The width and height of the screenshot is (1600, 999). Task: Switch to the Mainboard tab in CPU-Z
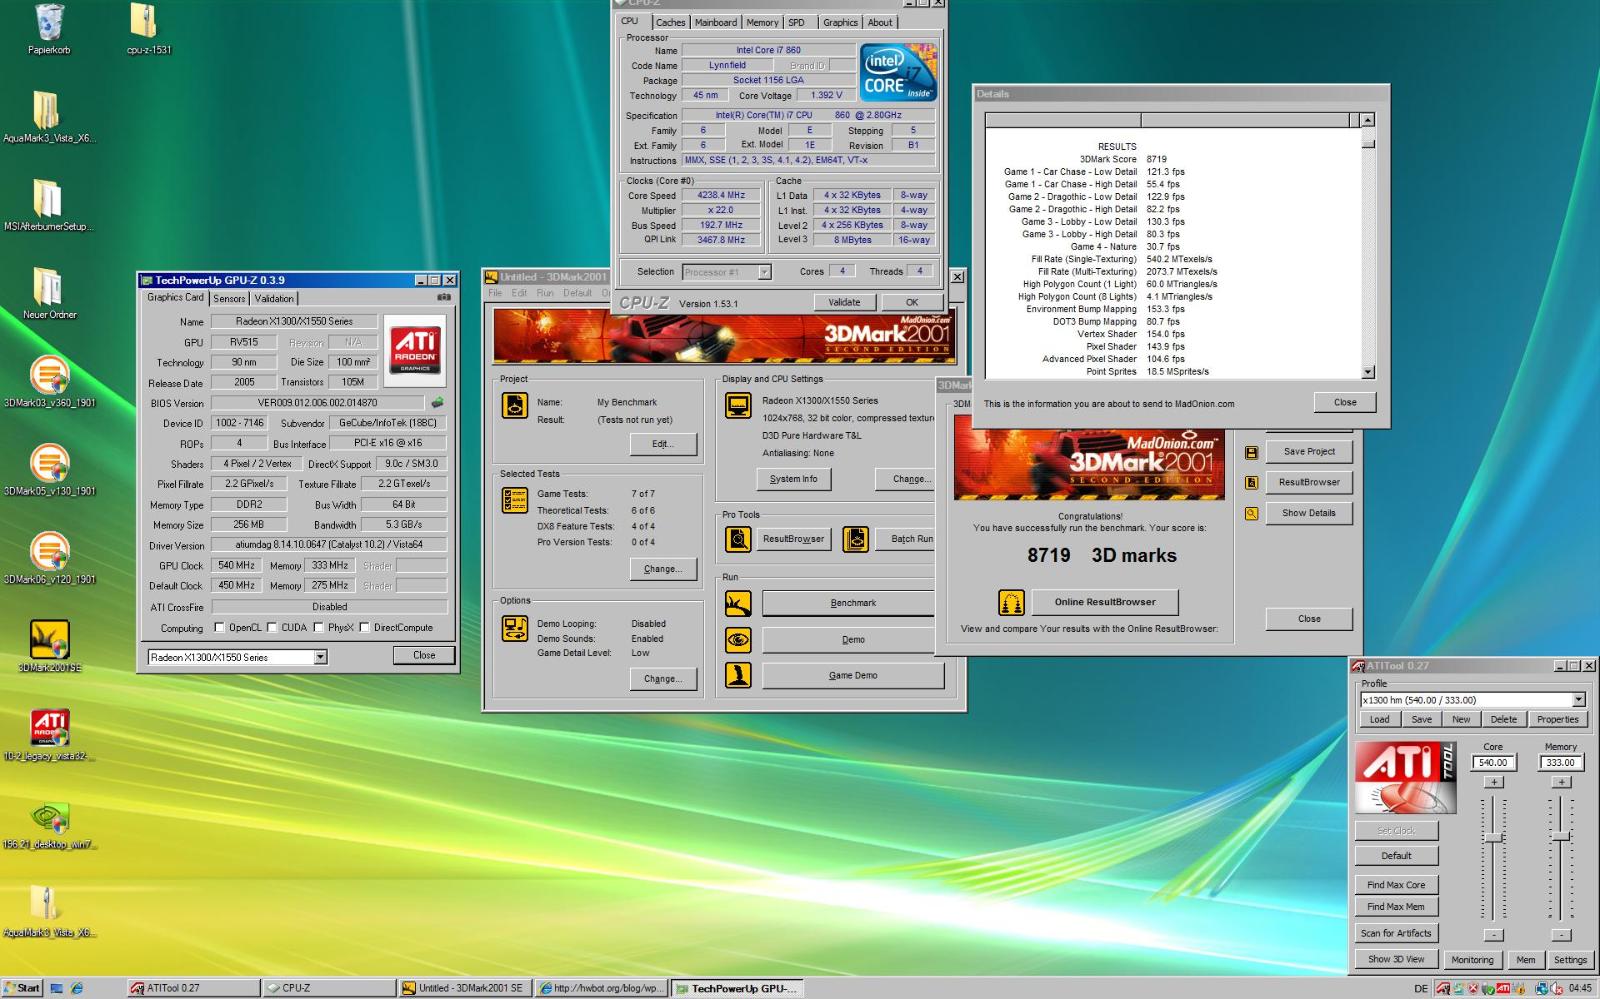pyautogui.click(x=715, y=22)
